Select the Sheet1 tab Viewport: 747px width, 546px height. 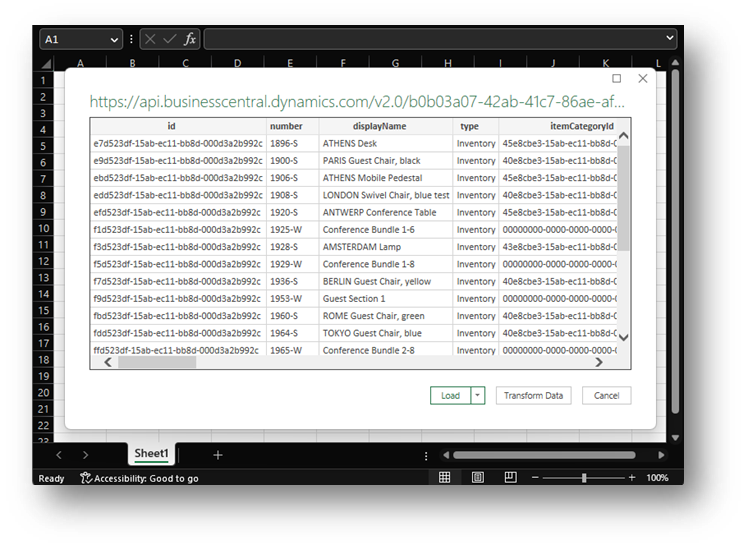[x=151, y=453]
